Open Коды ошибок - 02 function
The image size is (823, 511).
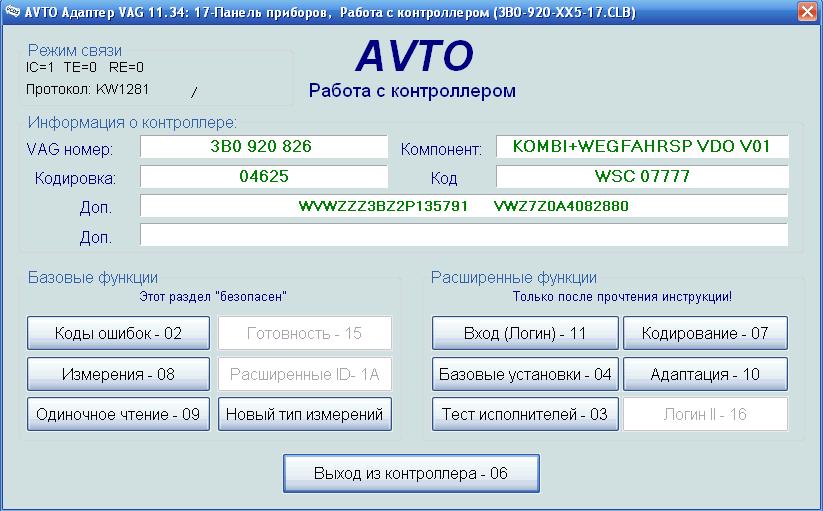coord(118,333)
